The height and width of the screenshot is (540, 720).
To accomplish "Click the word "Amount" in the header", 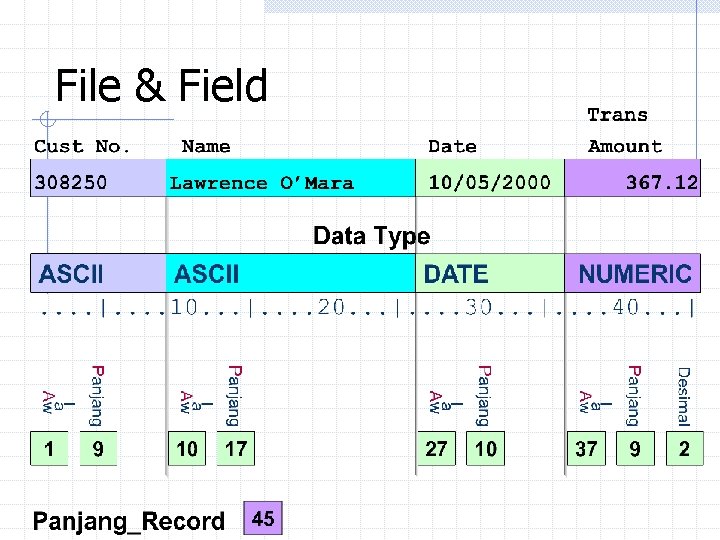I will [x=625, y=146].
